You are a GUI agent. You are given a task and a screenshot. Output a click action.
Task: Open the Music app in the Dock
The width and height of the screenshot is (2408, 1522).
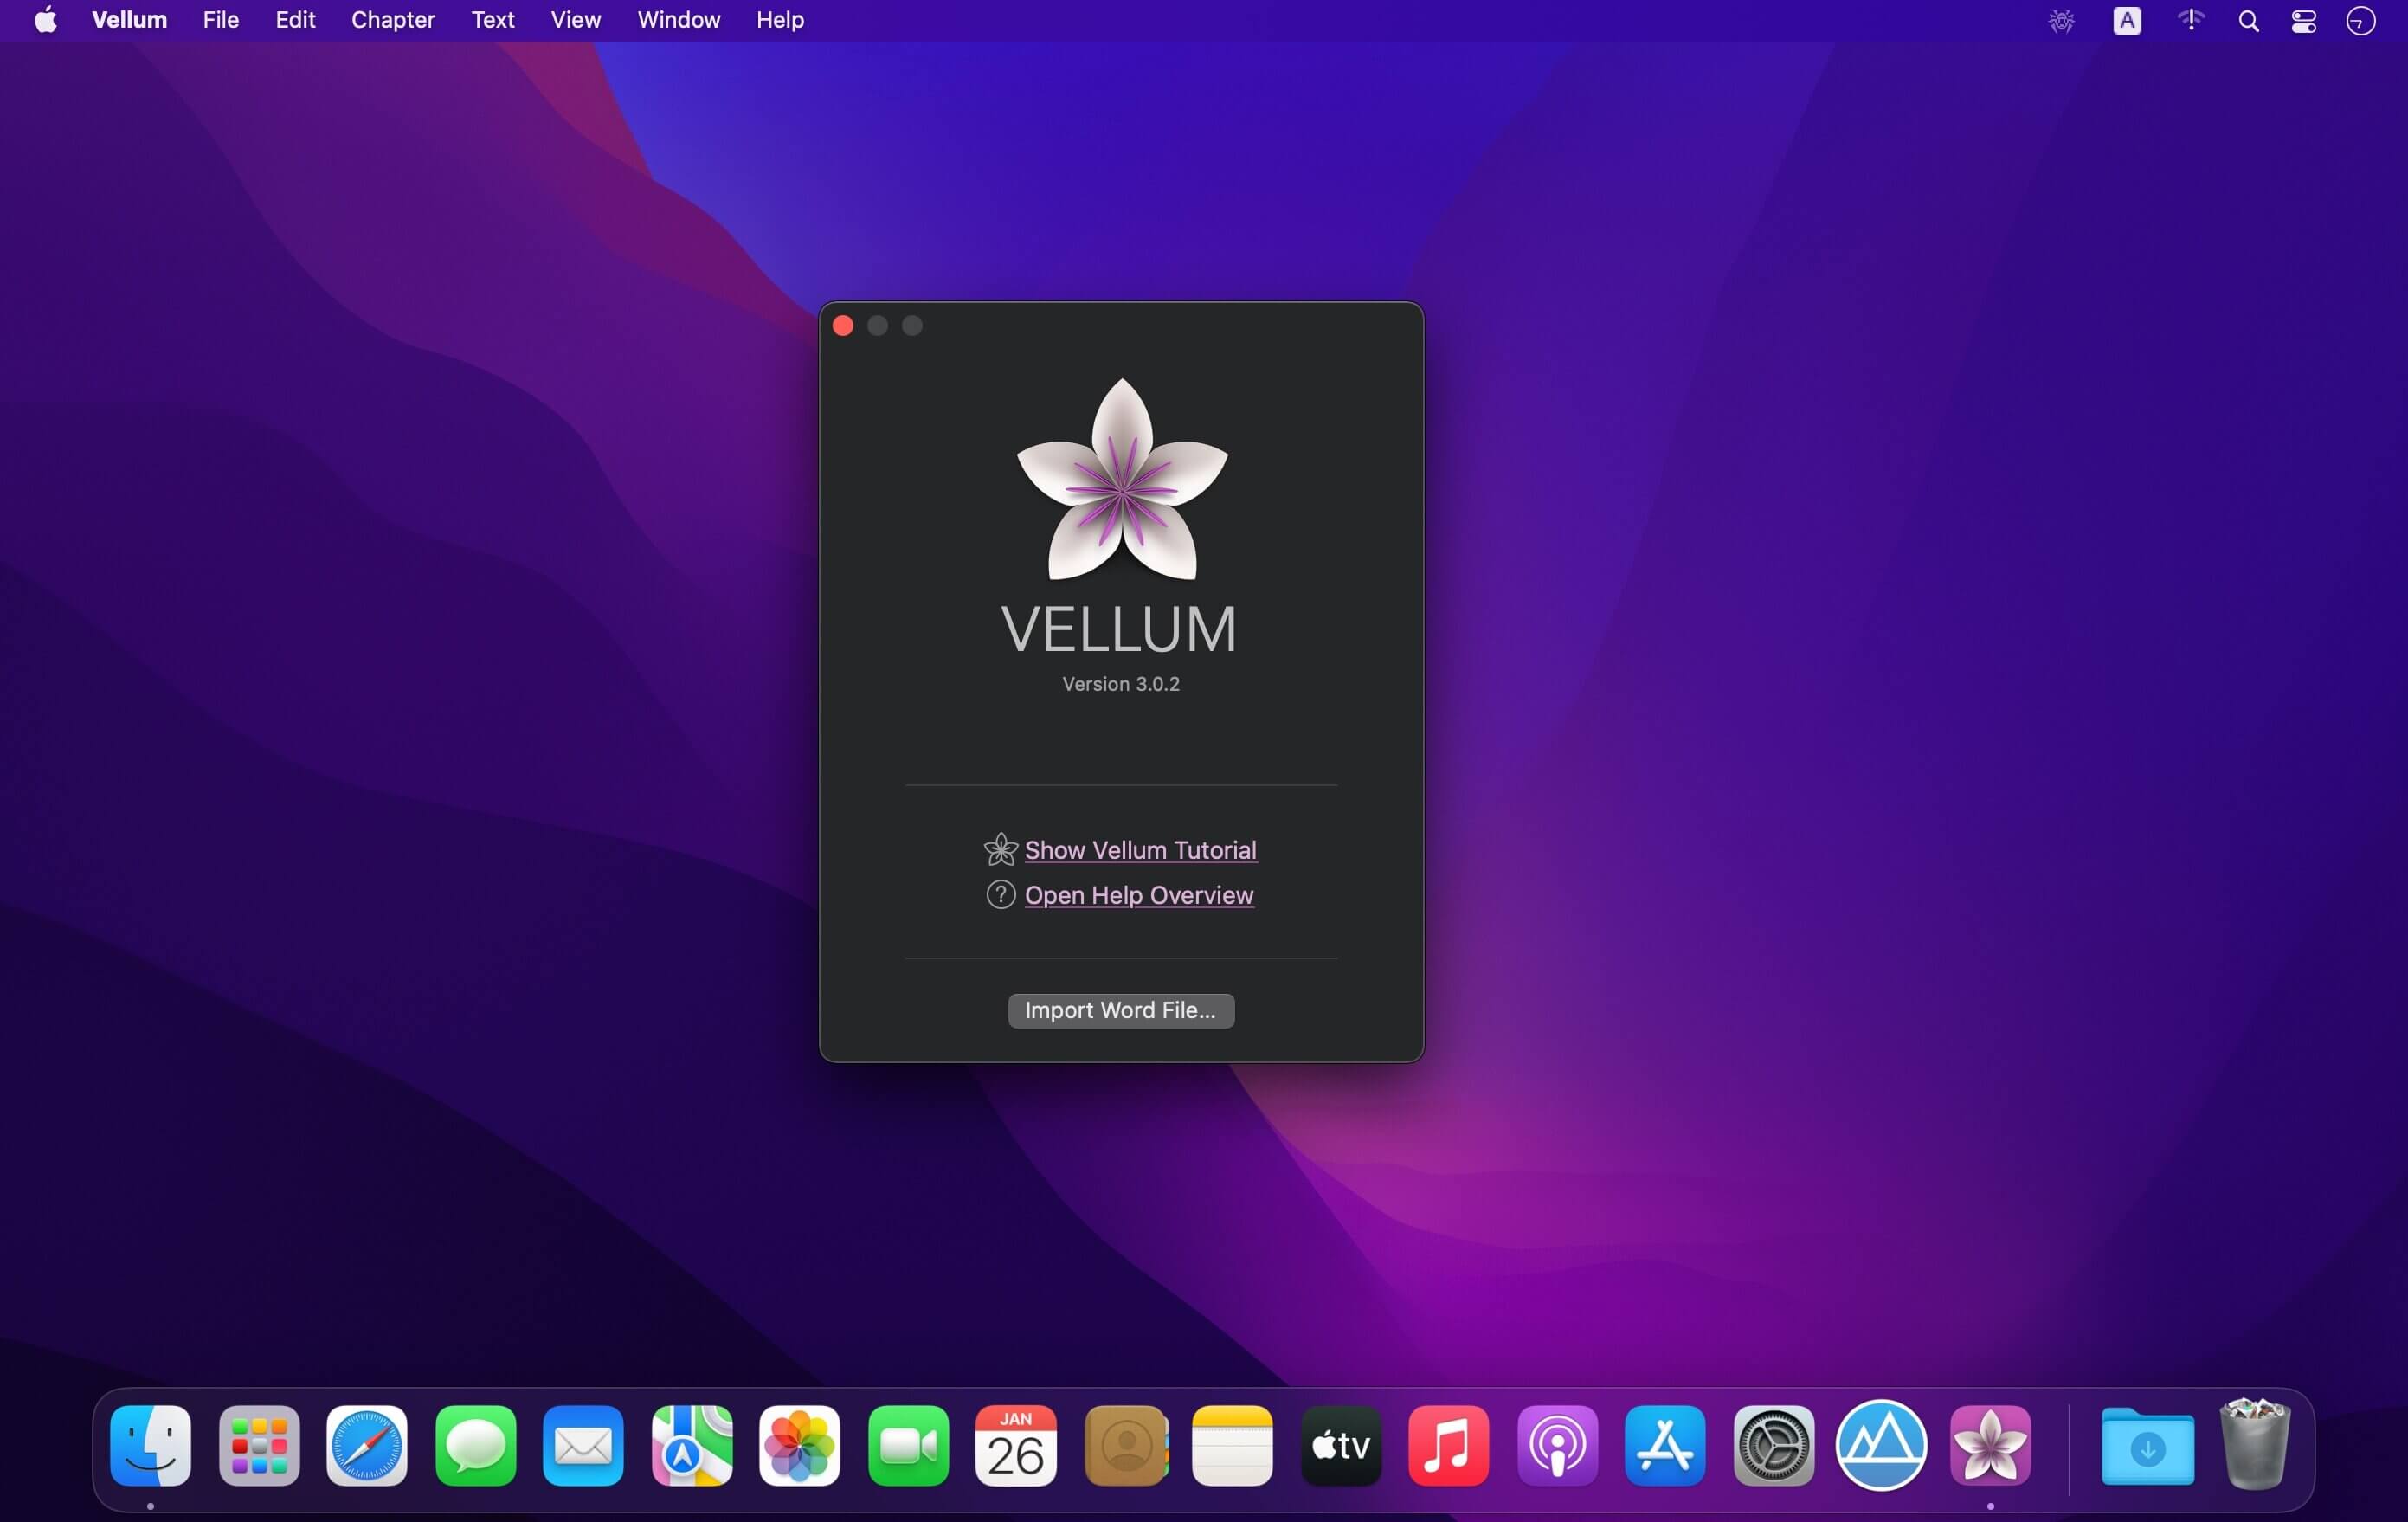1448,1445
